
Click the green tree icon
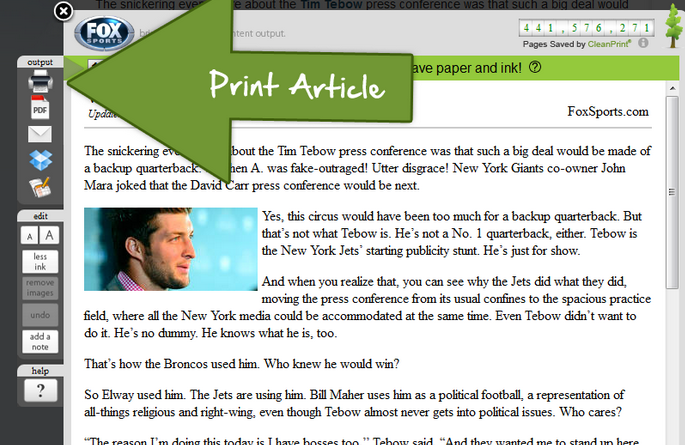674,25
